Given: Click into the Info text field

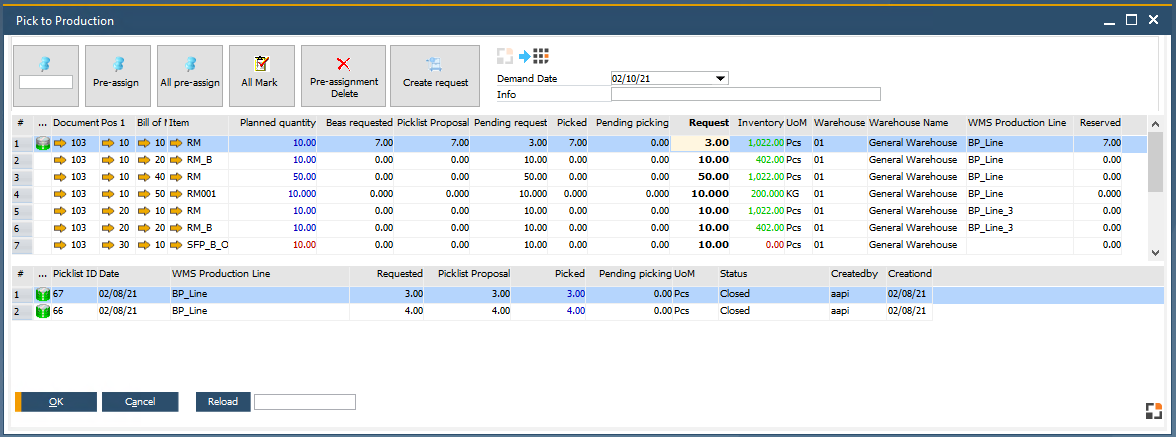Looking at the screenshot, I should (x=745, y=95).
